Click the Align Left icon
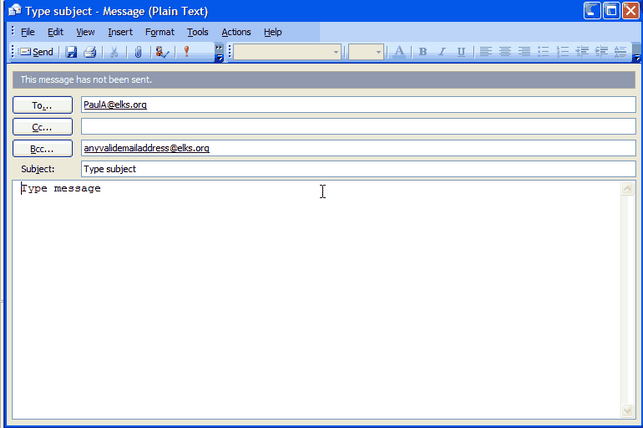 485,52
